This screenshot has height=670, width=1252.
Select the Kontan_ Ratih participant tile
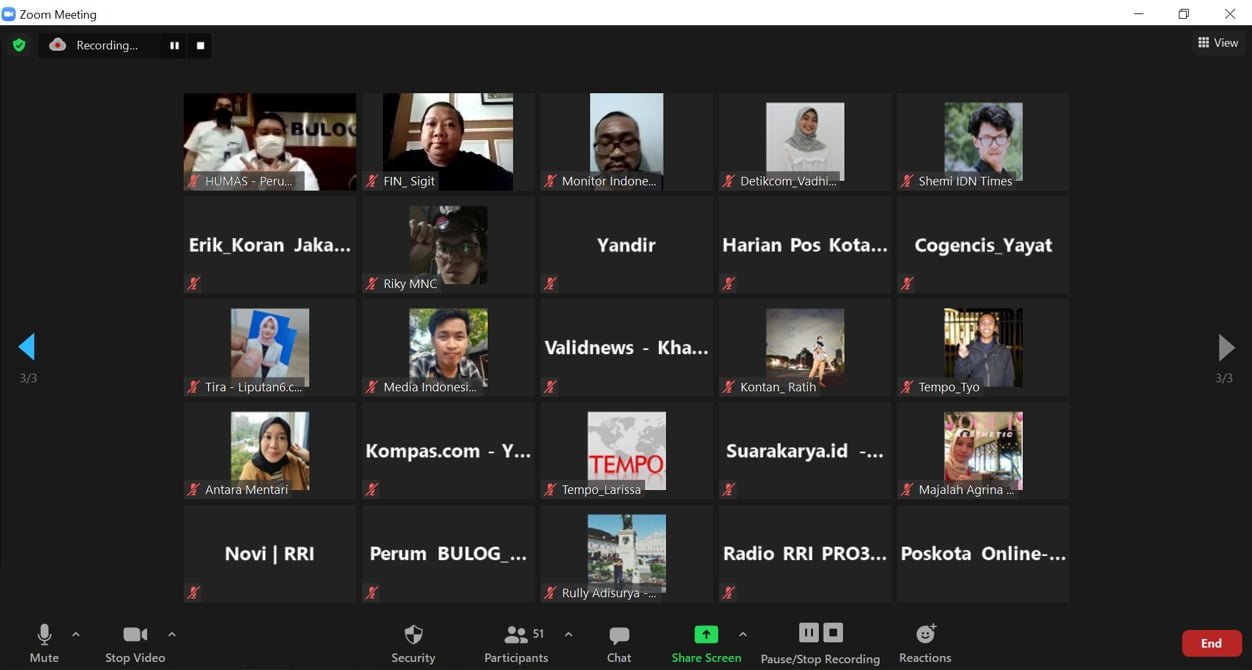(x=805, y=348)
